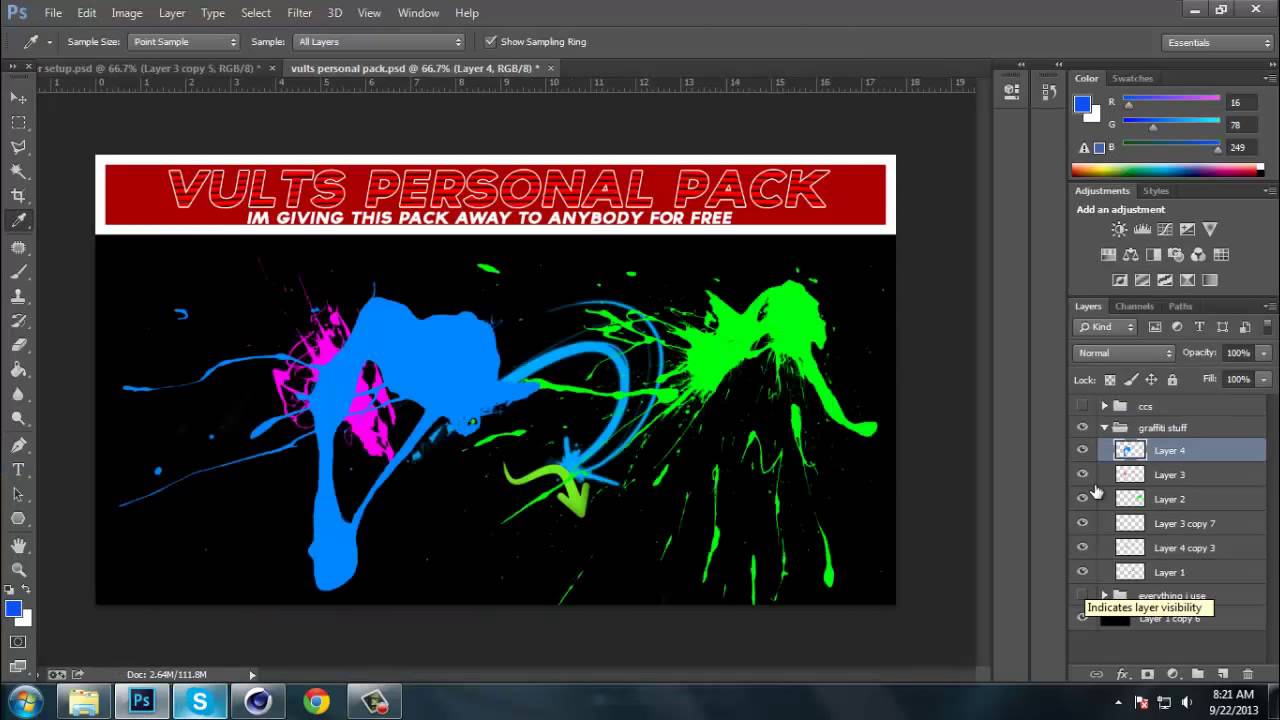Select the Hand tool
Image resolution: width=1280 pixels, height=720 pixels.
[18, 545]
